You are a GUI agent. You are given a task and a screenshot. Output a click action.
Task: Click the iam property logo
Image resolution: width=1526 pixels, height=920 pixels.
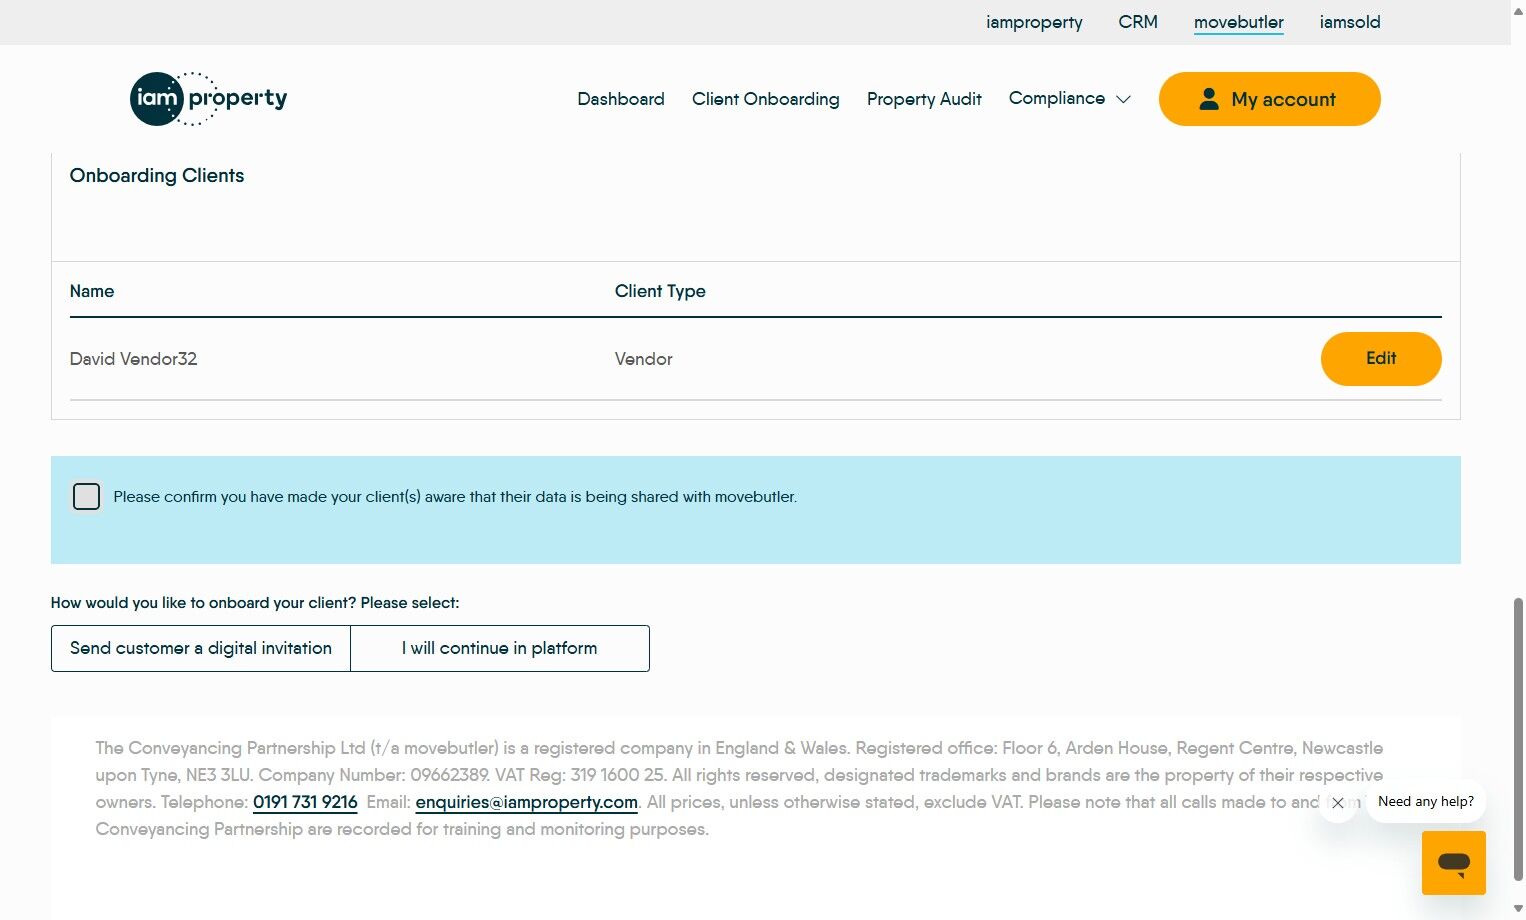(209, 98)
